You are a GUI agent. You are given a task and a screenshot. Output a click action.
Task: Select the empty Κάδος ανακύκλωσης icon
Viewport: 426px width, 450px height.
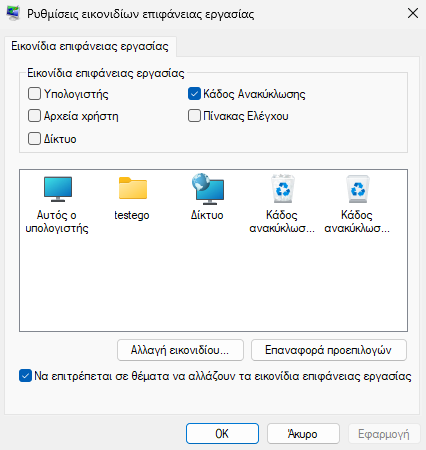point(358,189)
